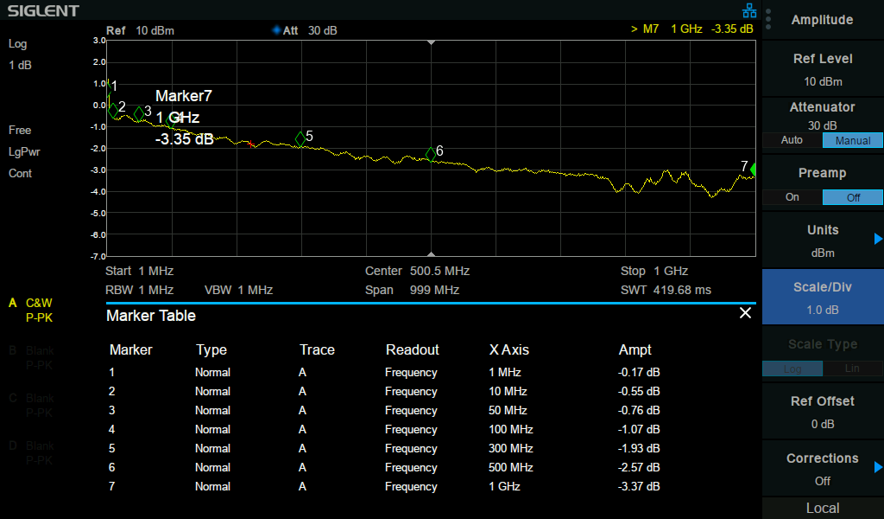Close the Marker Table panel
This screenshot has height=519, width=884.
pos(745,313)
